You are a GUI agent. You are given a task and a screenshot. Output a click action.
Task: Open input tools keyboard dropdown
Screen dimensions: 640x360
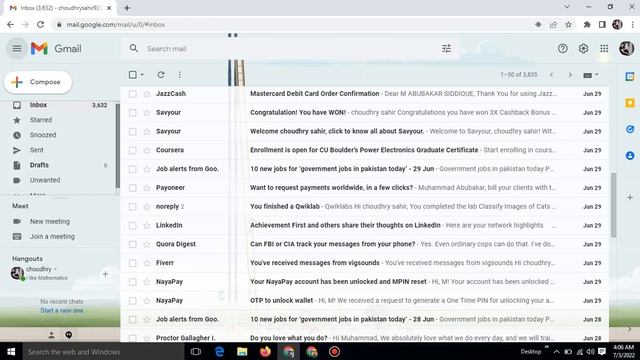coord(591,75)
